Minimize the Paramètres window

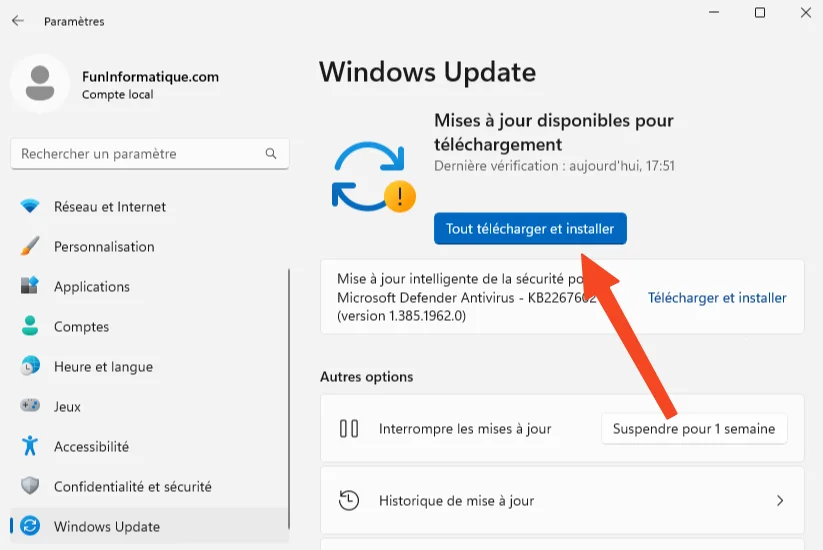714,12
